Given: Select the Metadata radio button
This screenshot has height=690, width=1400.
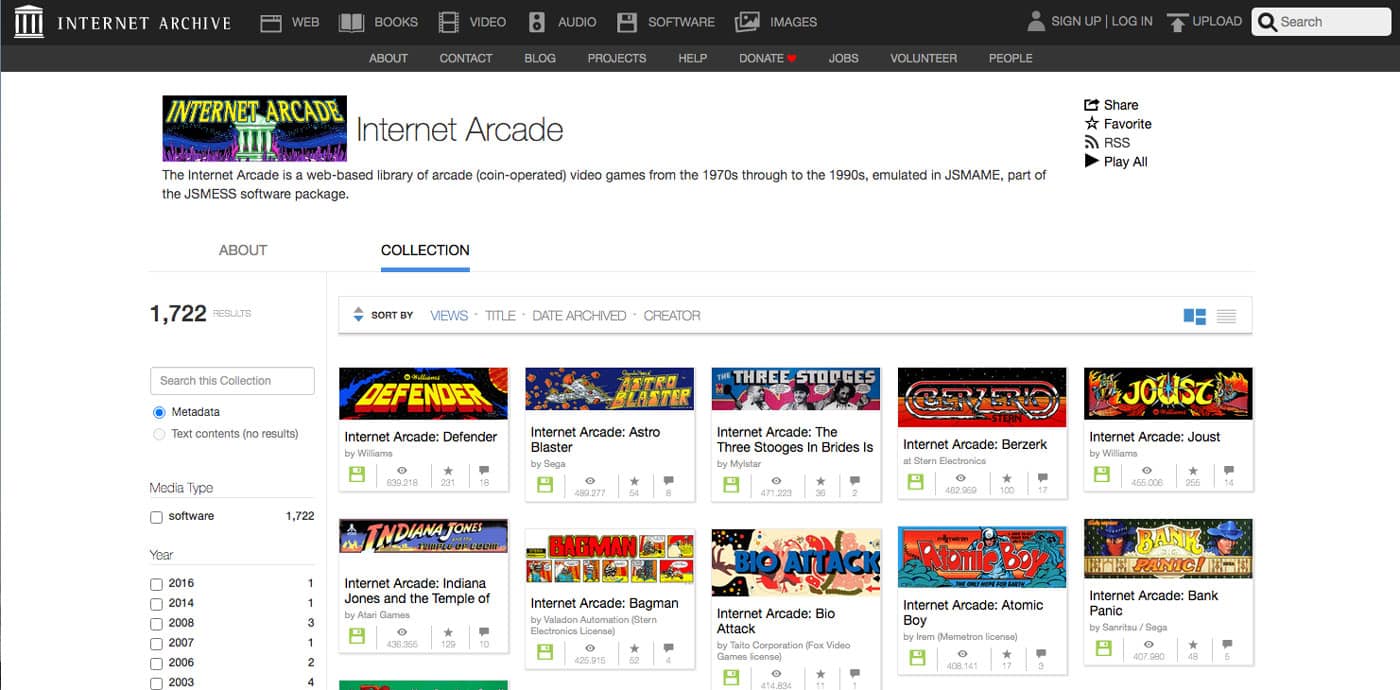Looking at the screenshot, I should (x=159, y=412).
